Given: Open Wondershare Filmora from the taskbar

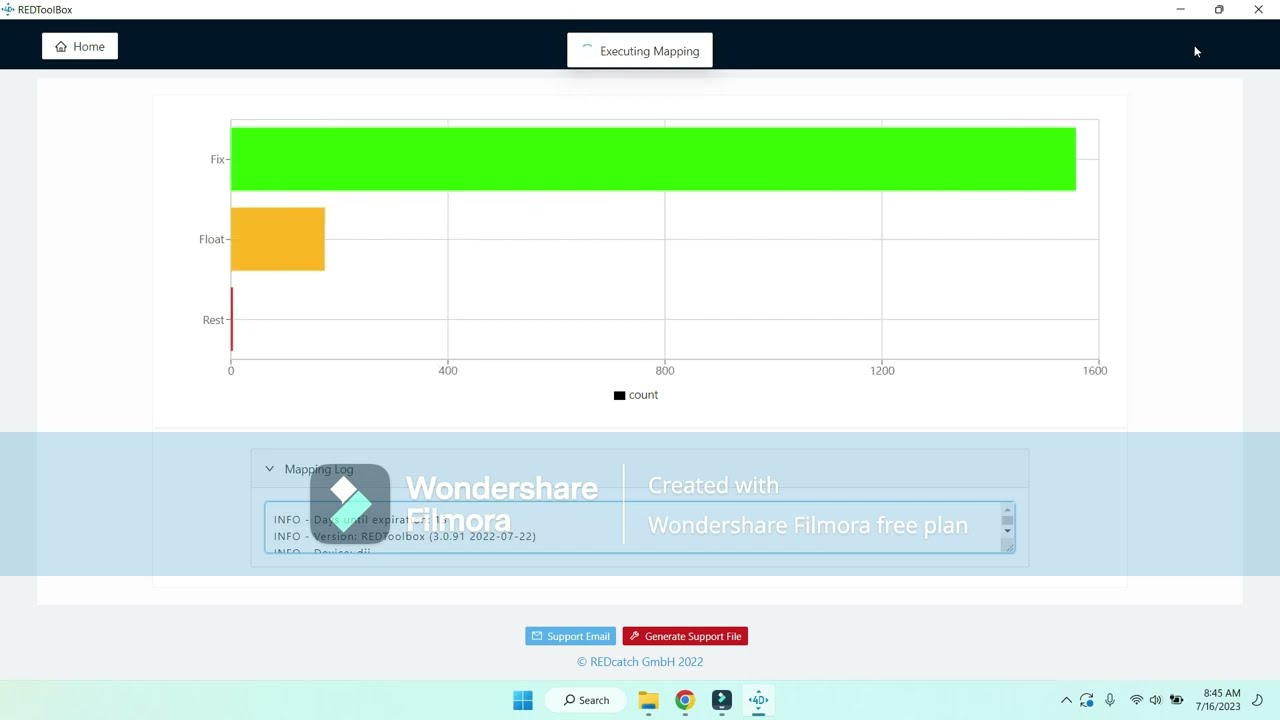Looking at the screenshot, I should 722,700.
